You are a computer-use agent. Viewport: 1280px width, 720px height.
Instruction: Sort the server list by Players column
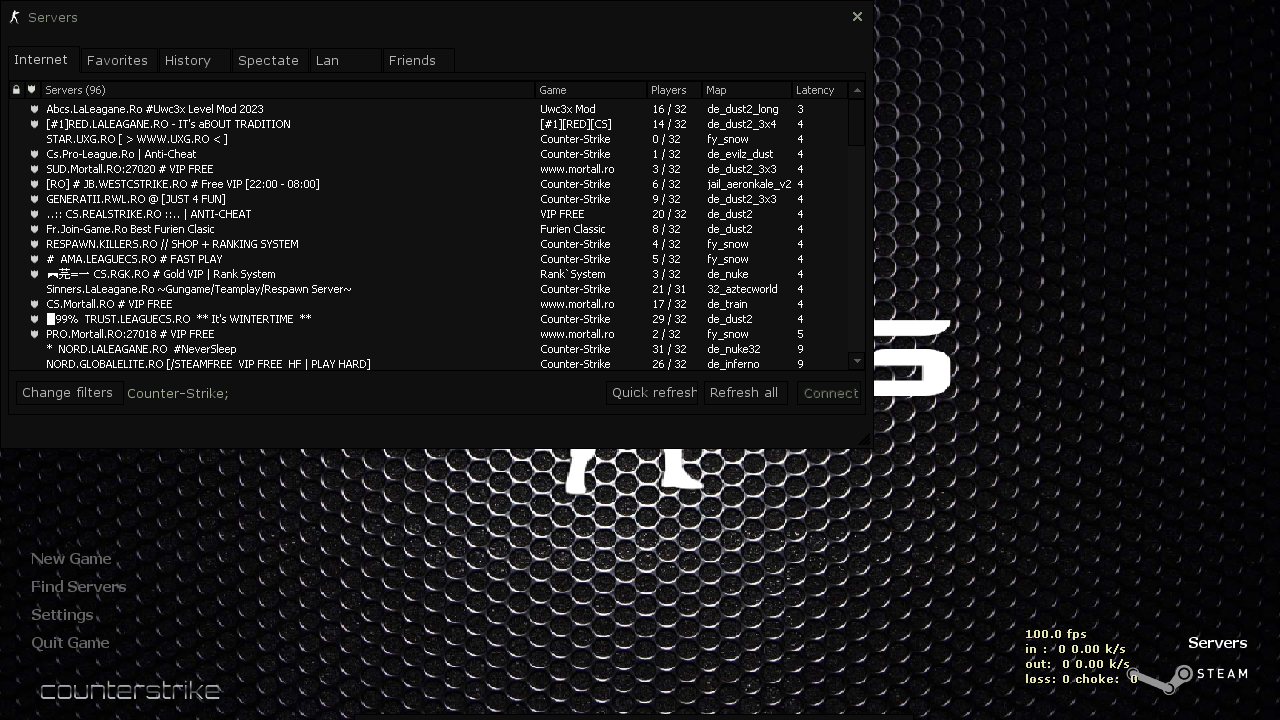pos(668,90)
